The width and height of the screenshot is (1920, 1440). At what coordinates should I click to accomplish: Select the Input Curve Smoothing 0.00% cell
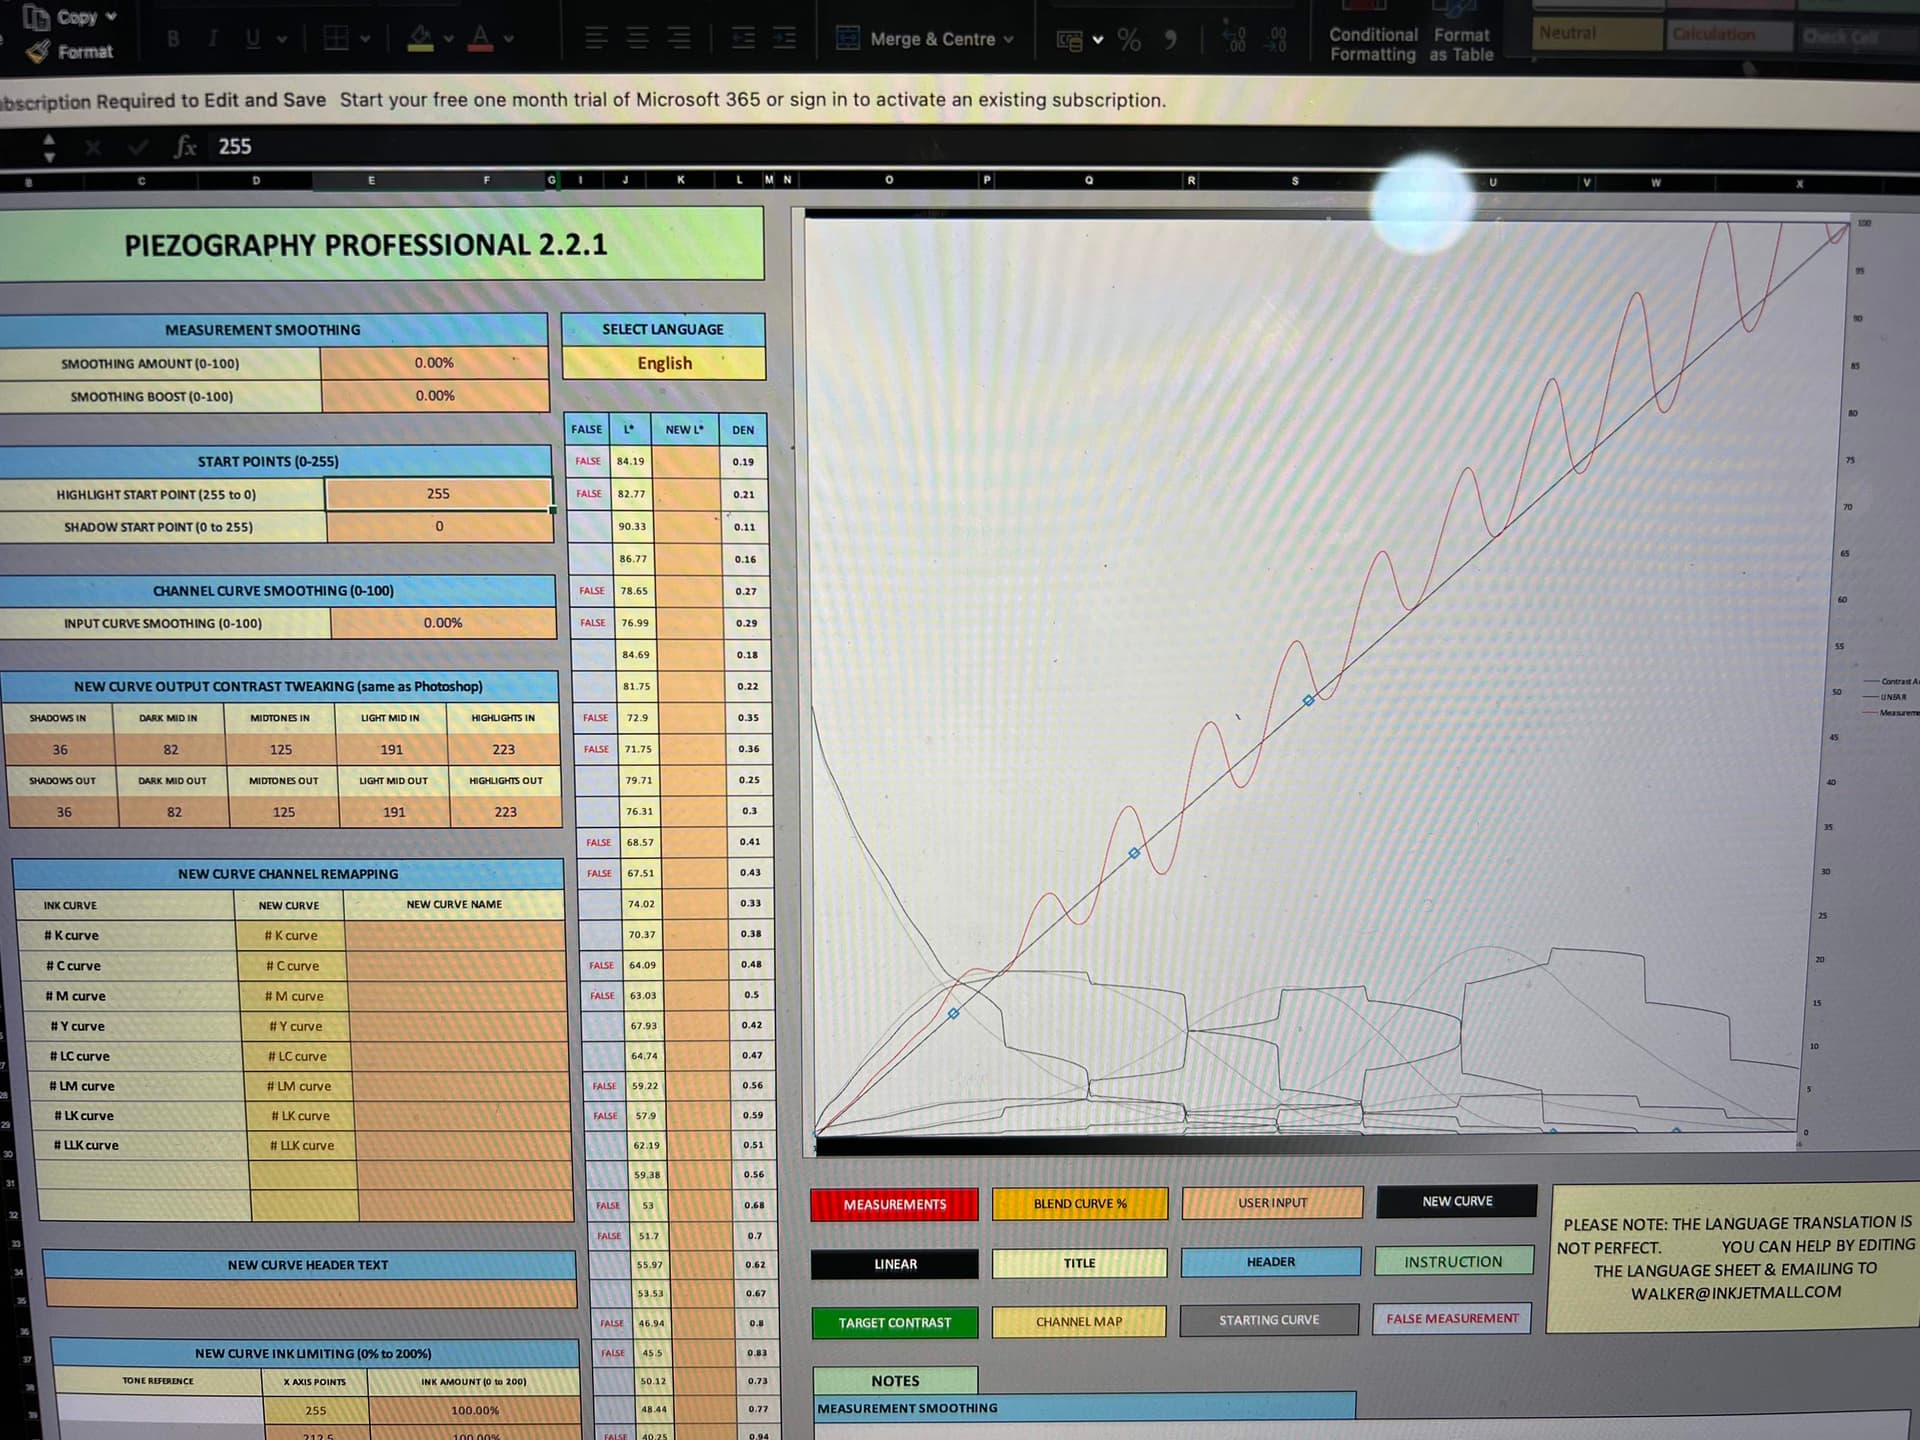tap(443, 623)
